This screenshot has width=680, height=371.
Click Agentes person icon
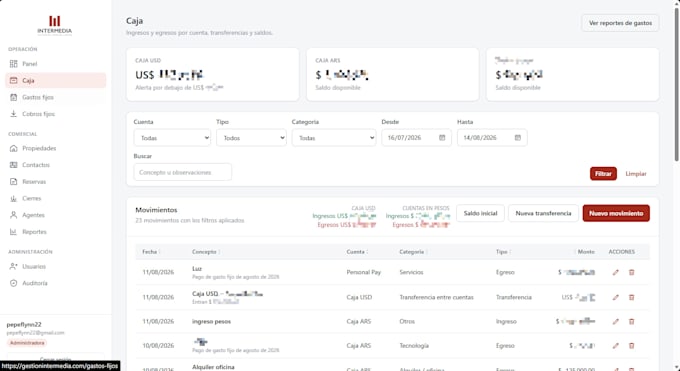(x=13, y=215)
